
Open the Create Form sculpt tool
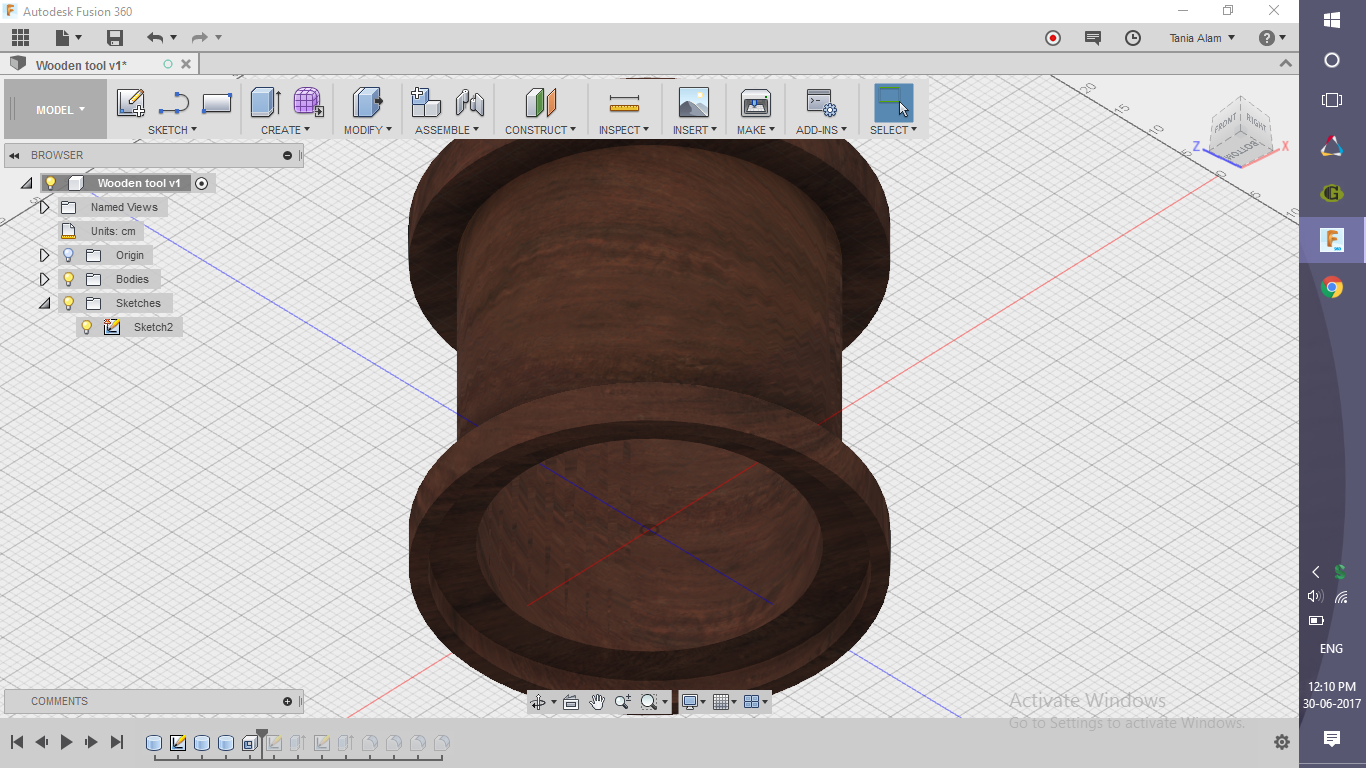308,103
